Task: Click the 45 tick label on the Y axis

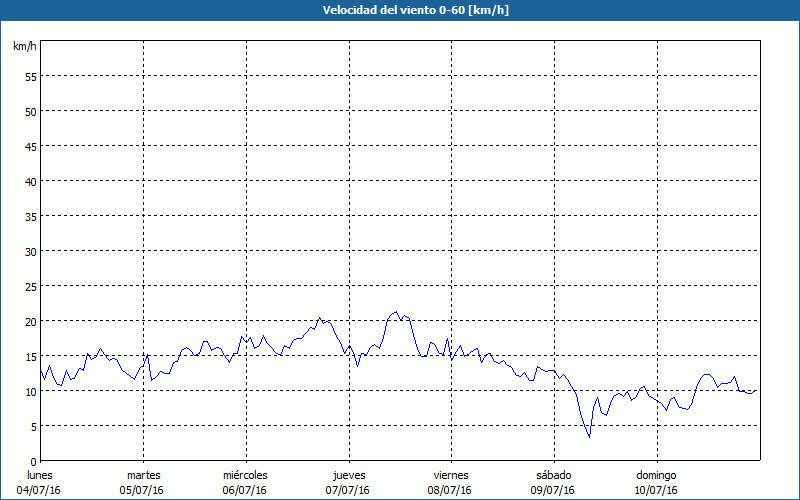Action: (30, 146)
